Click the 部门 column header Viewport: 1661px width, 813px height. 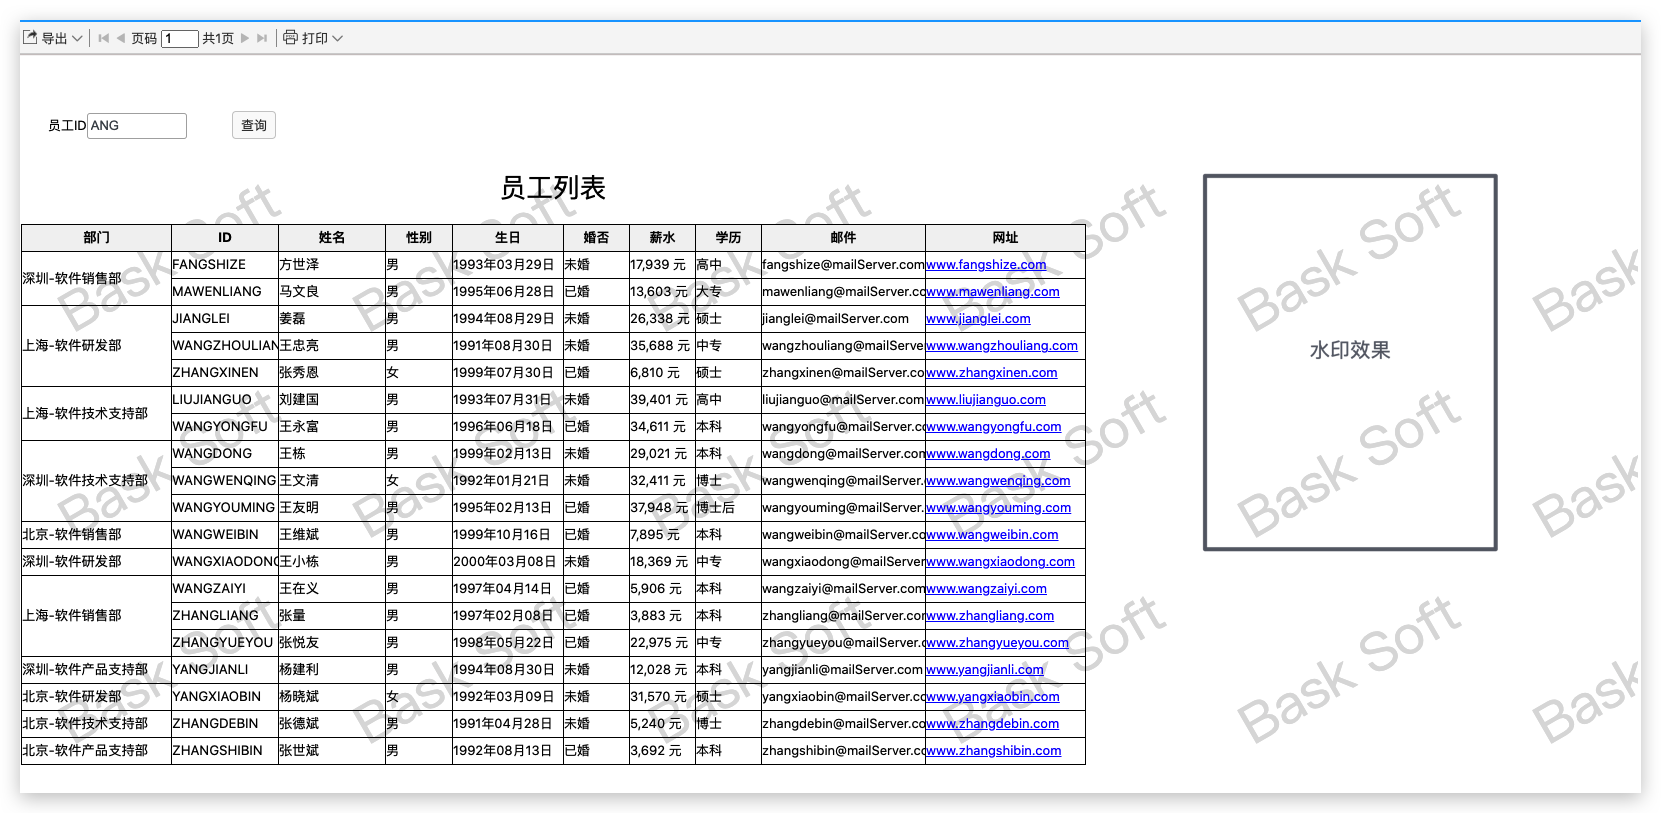pos(97,238)
